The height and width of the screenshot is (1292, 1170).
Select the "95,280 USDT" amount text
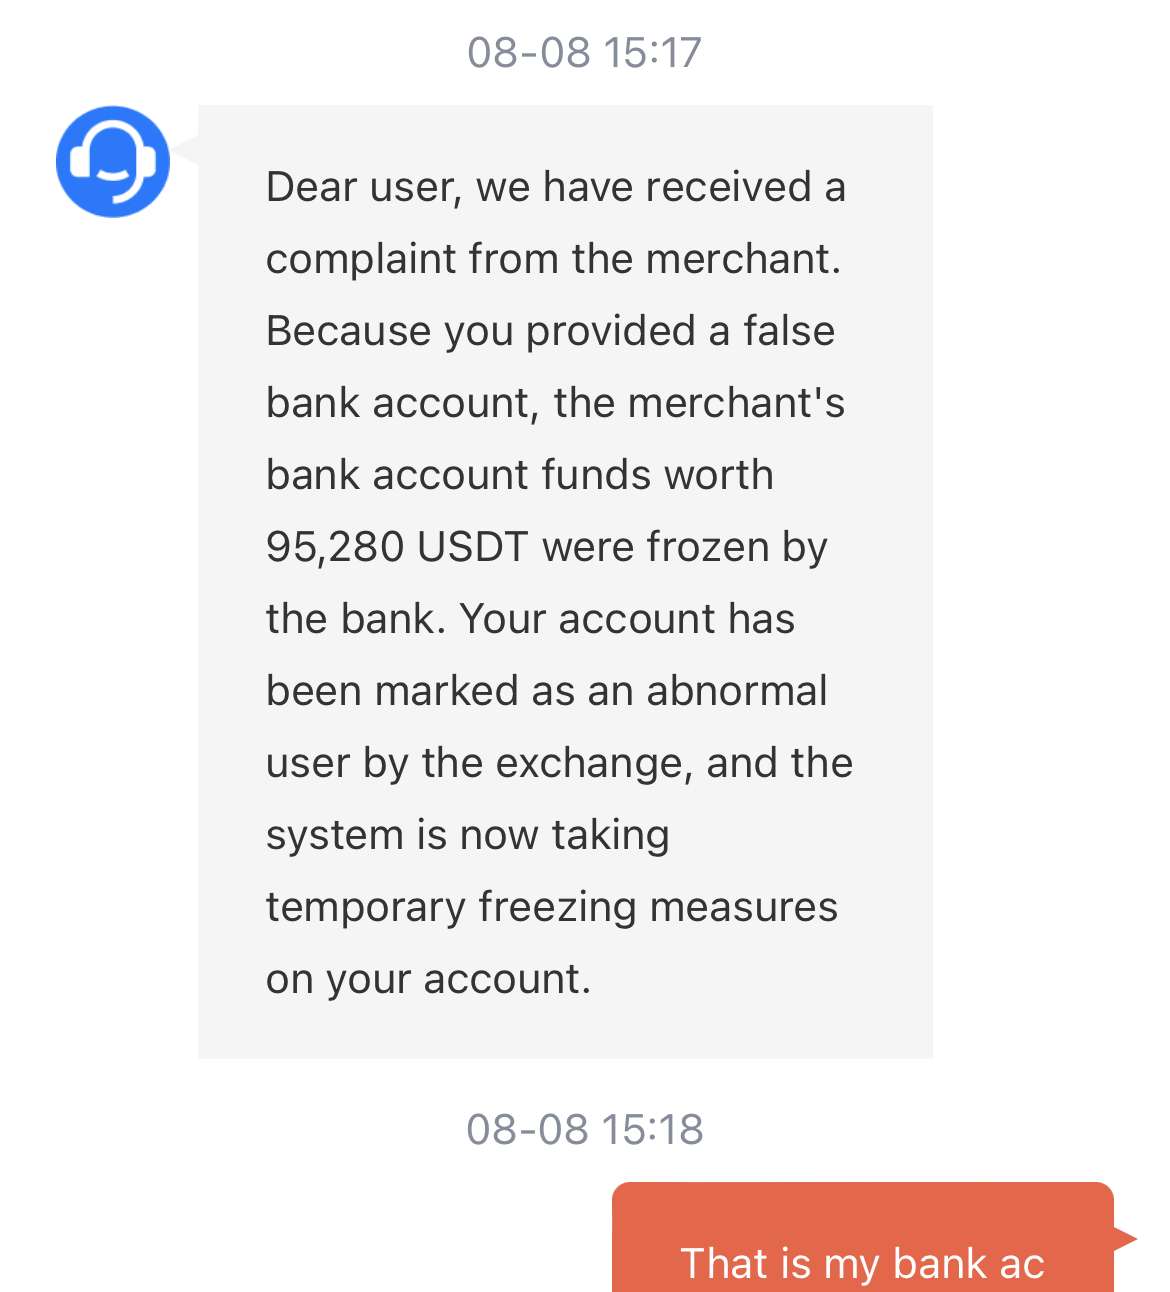point(396,547)
